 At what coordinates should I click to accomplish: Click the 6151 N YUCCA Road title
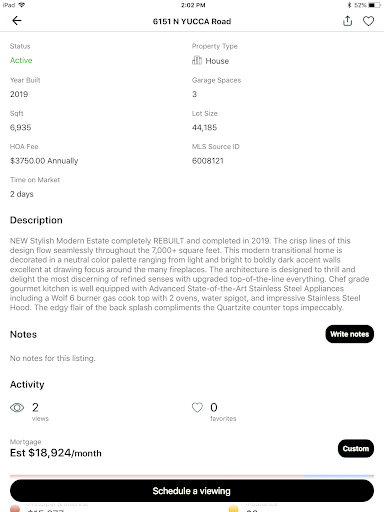coord(192,21)
